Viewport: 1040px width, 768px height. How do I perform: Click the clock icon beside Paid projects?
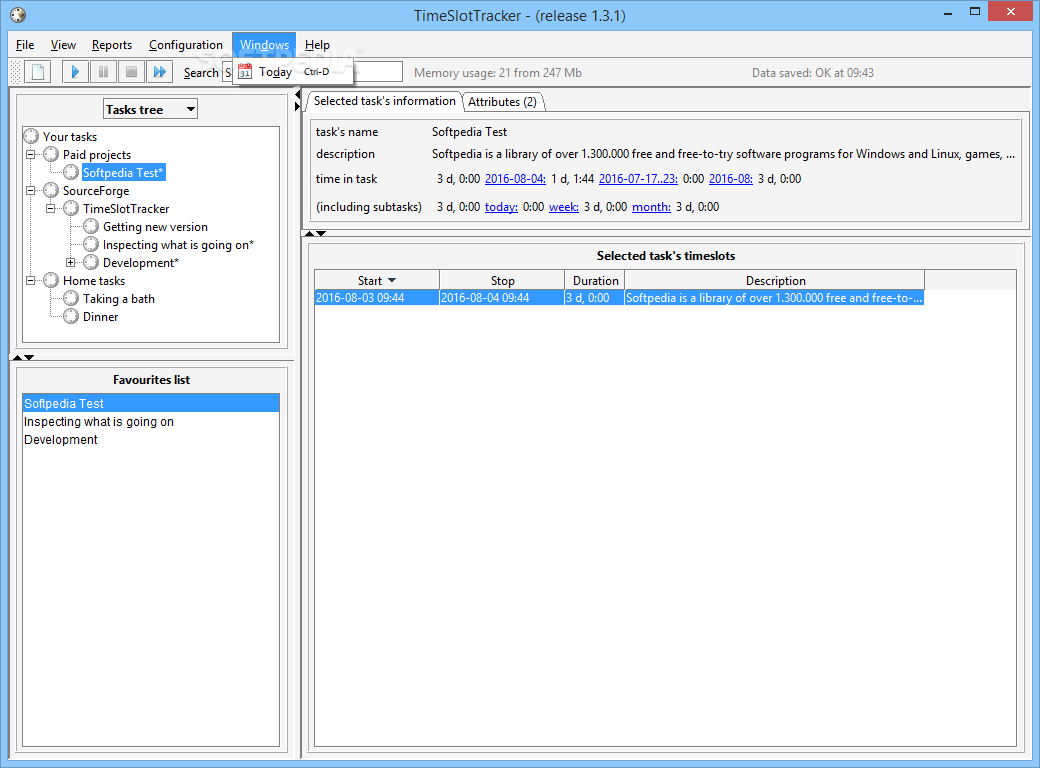(x=51, y=154)
